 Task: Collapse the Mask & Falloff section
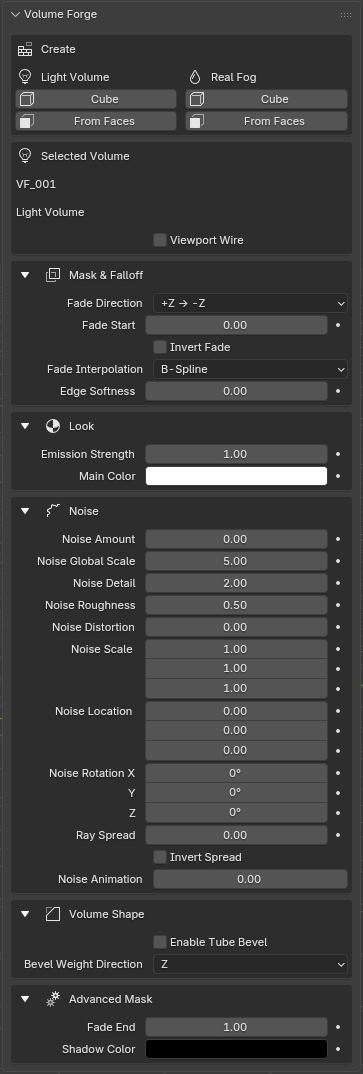(x=25, y=275)
